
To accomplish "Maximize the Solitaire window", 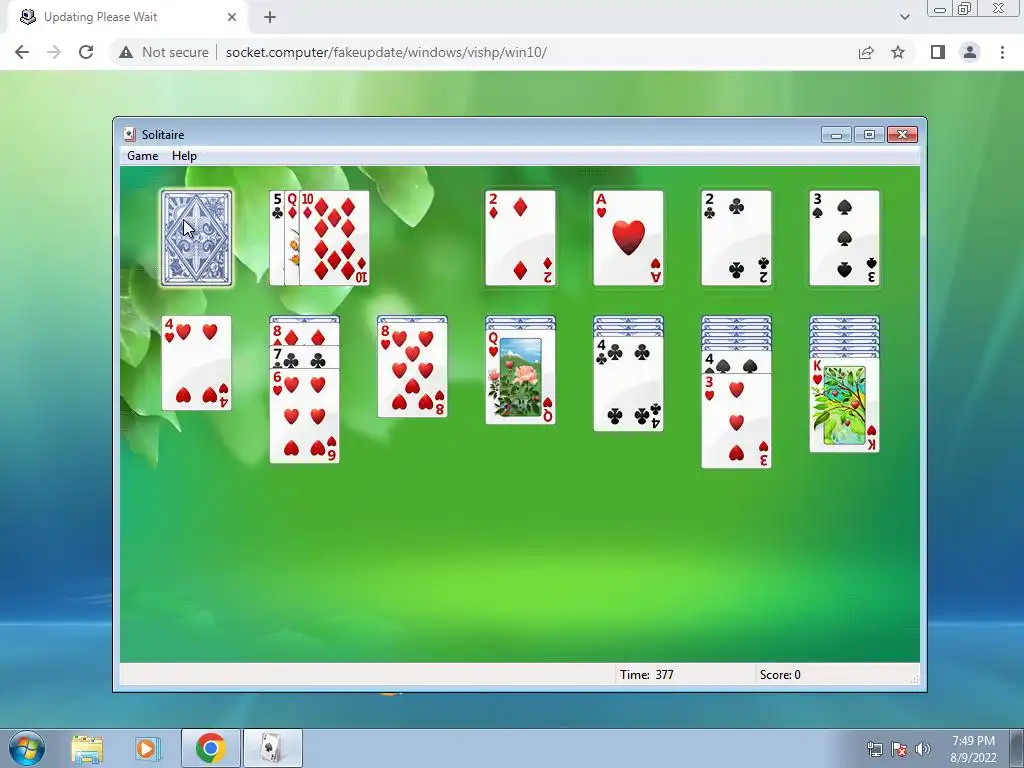I will coord(869,135).
